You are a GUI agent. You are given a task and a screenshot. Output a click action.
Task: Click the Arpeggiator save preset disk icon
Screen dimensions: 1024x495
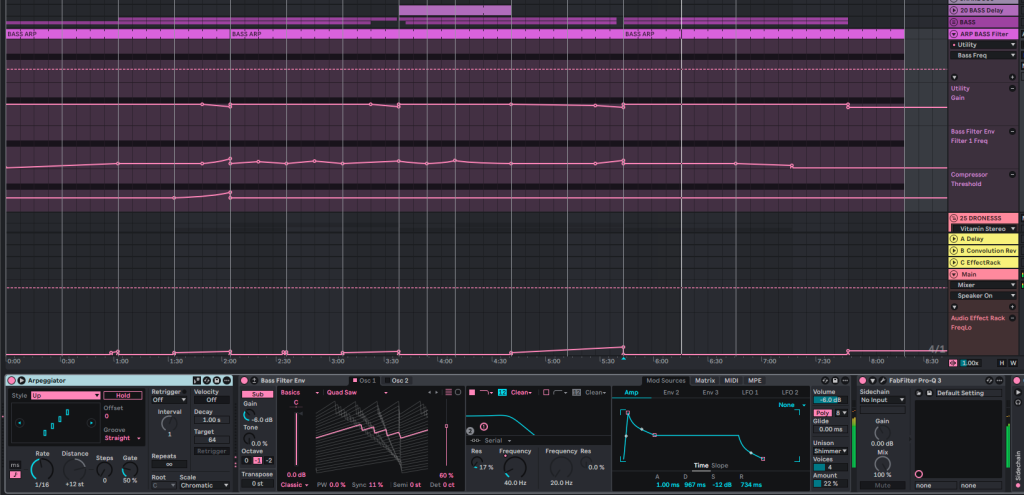216,381
